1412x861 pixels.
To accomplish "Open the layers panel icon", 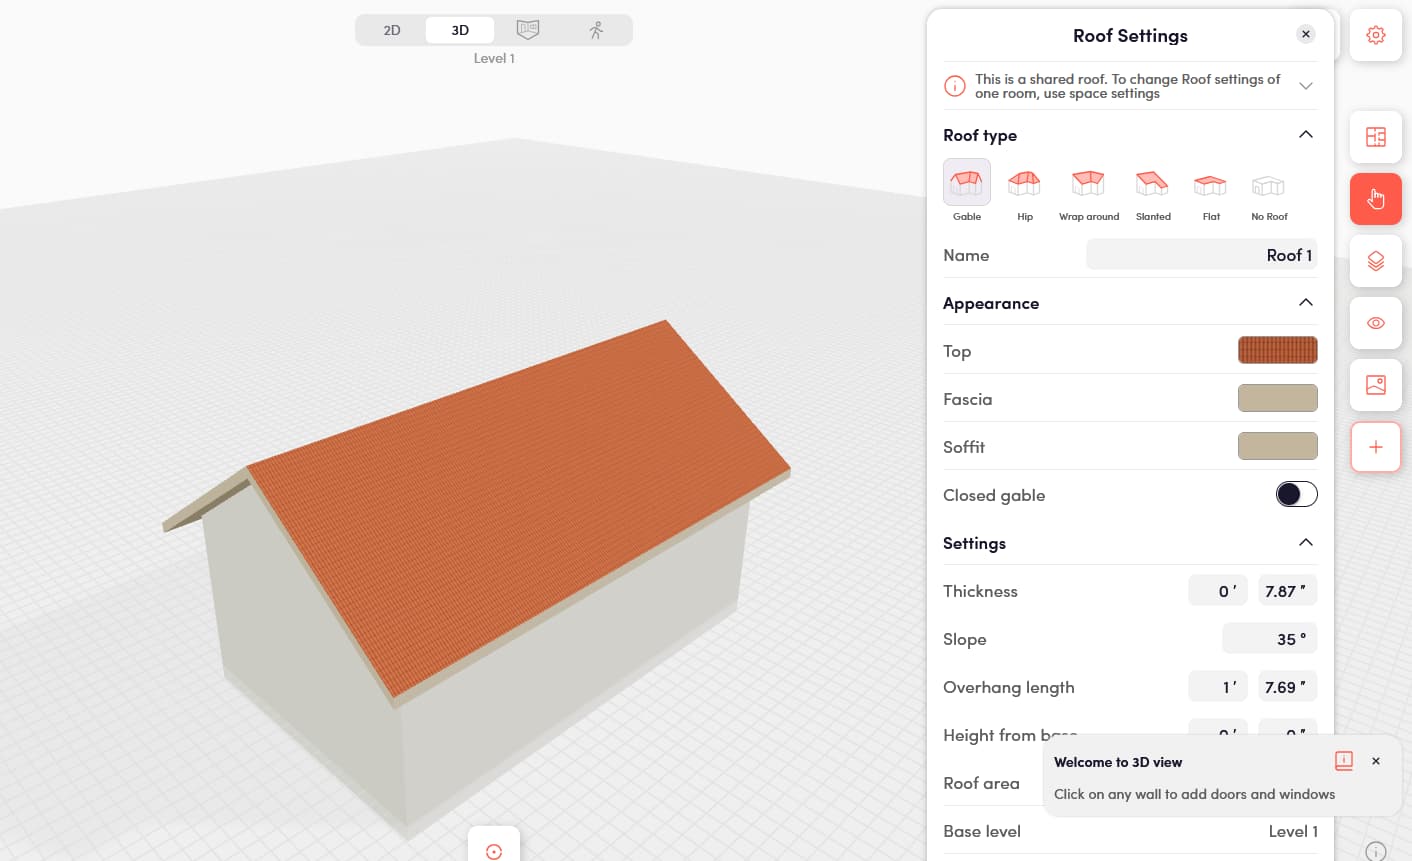I will pos(1375,261).
